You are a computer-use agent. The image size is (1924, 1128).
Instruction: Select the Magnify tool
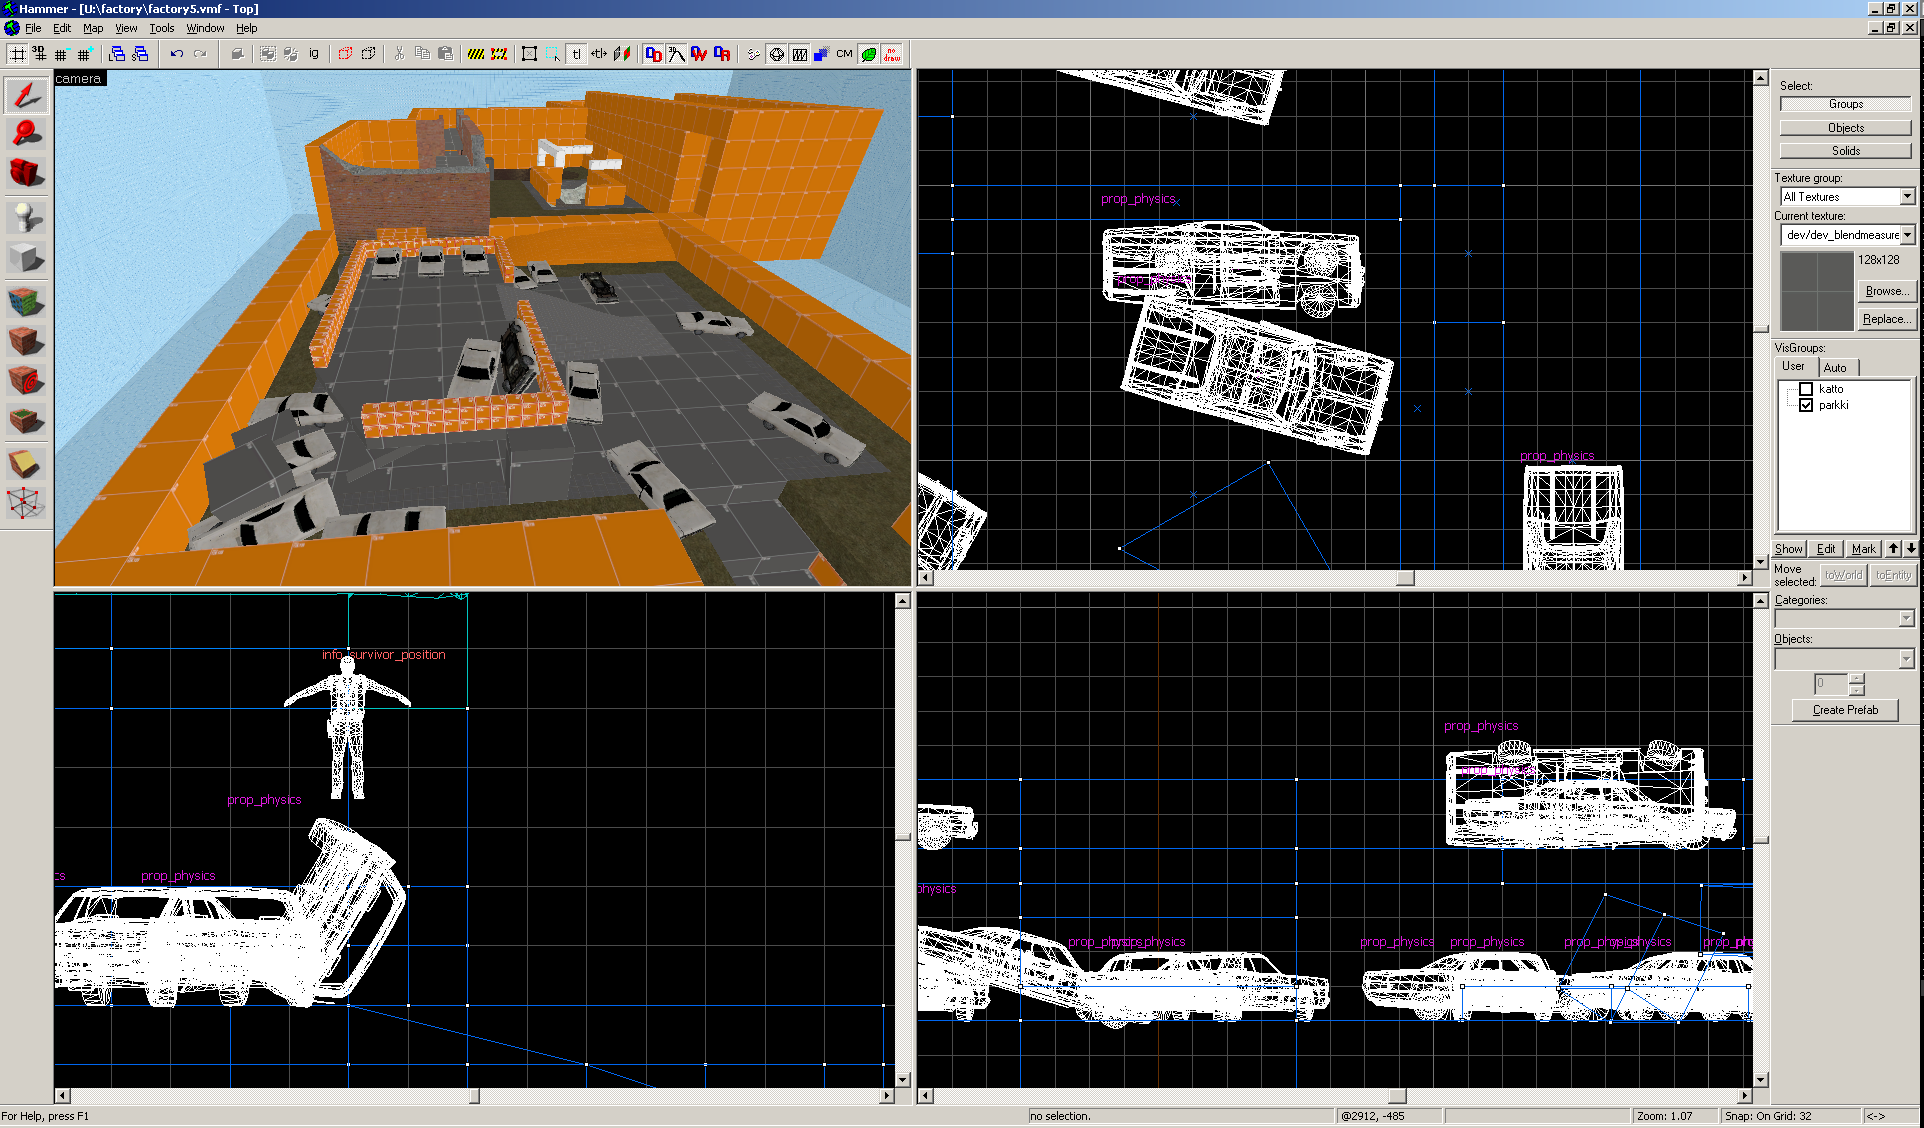point(26,133)
